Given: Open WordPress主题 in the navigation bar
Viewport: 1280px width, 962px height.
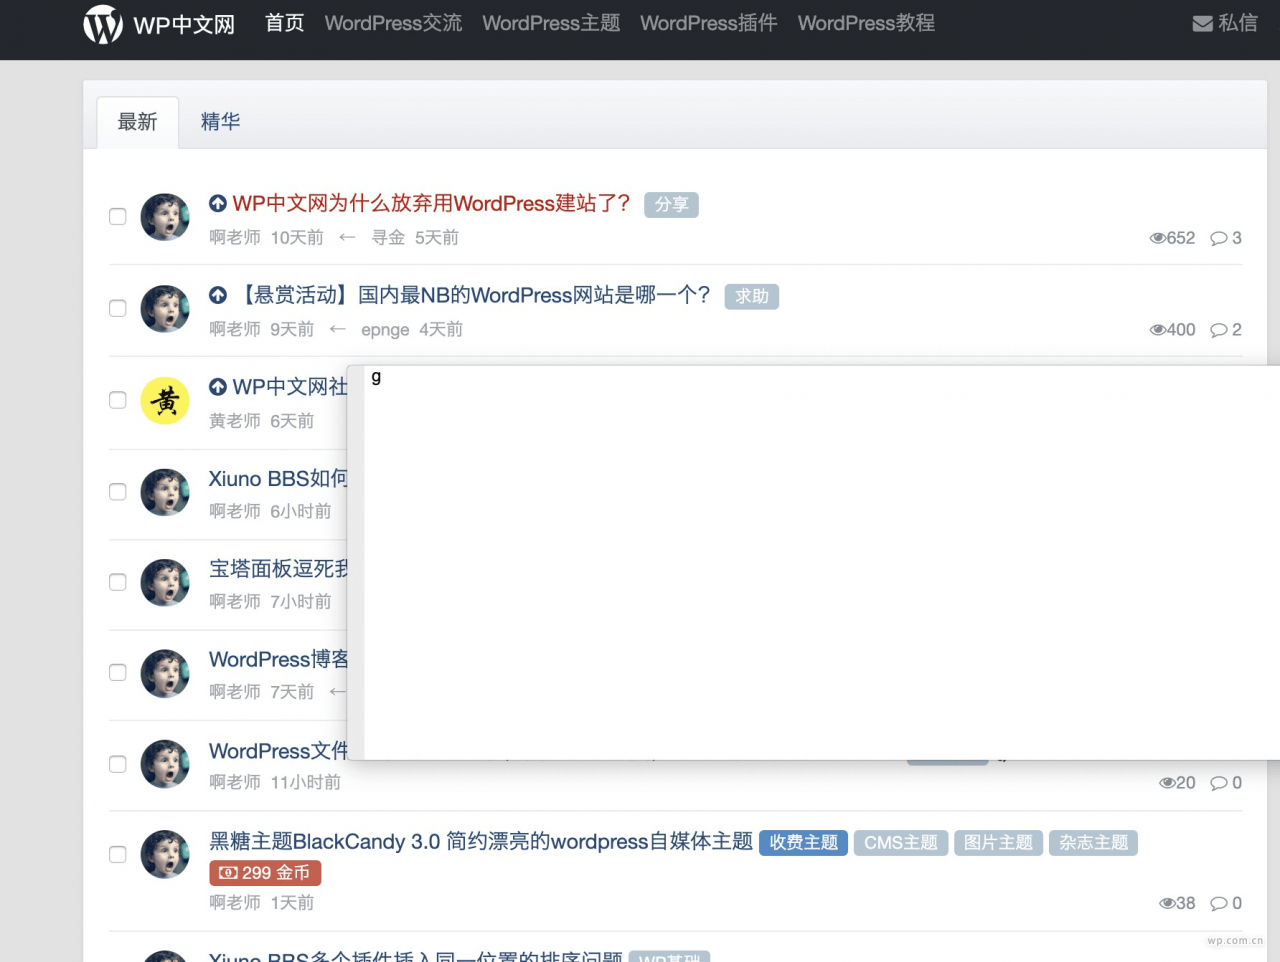Looking at the screenshot, I should coord(551,23).
